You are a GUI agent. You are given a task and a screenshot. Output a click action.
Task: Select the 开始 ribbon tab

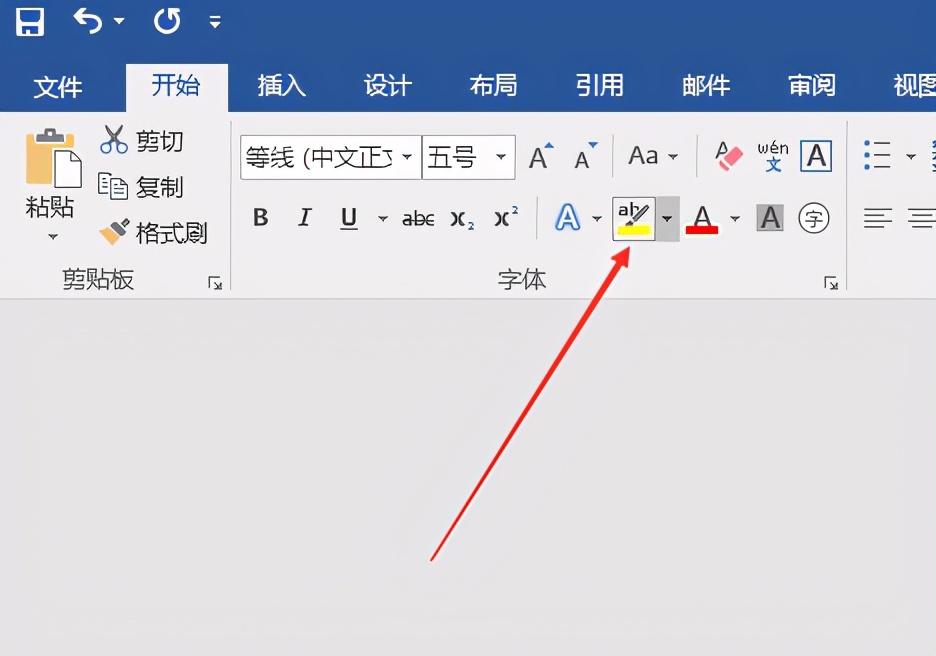coord(176,86)
